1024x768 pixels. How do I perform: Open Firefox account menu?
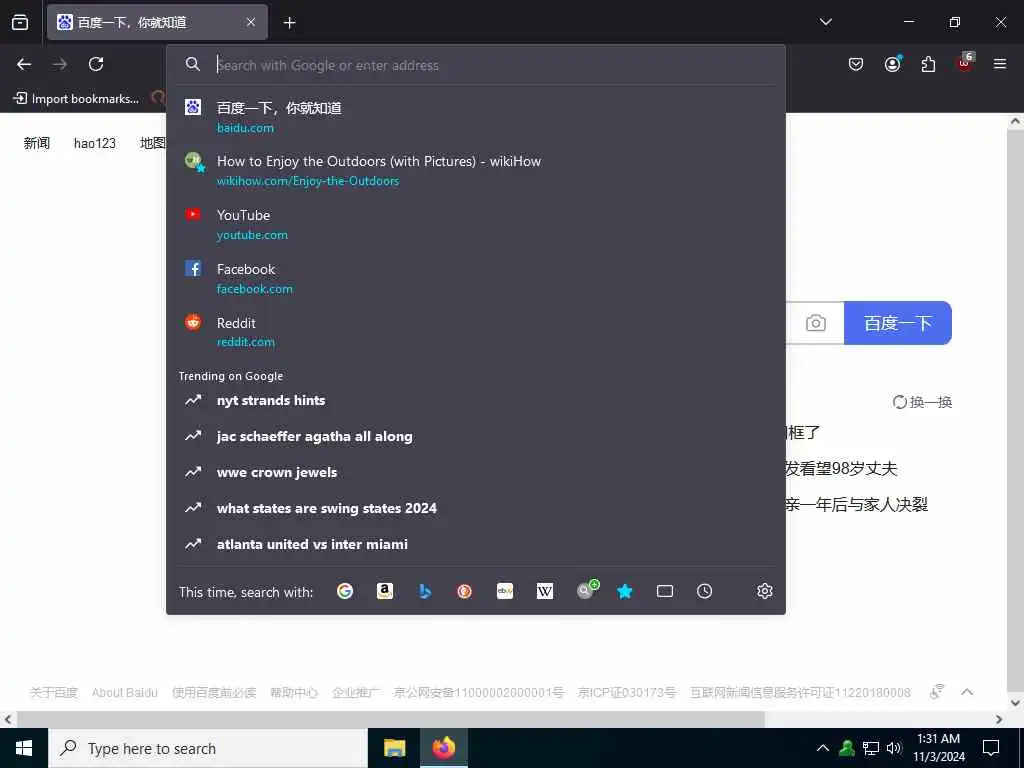pyautogui.click(x=892, y=64)
